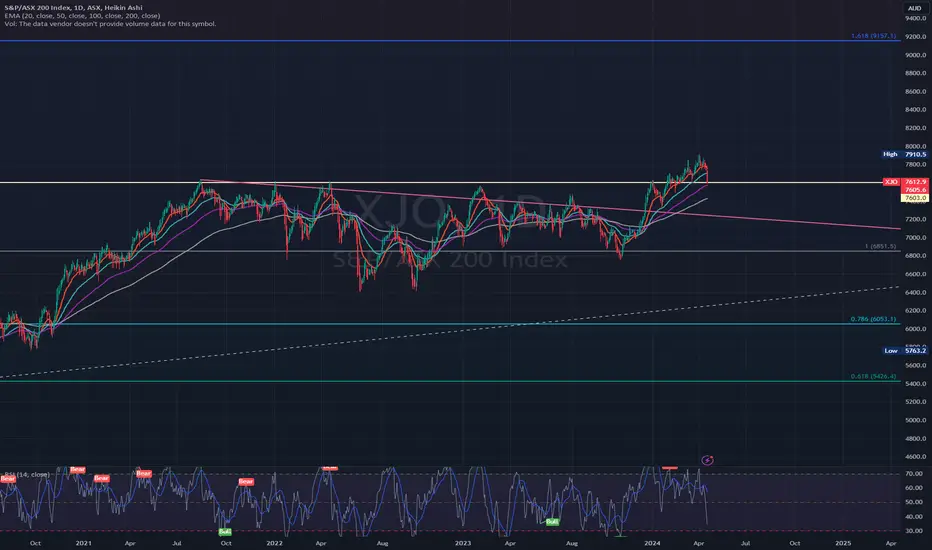Click the 9400.0 price scale value
The image size is (932, 550).
pos(915,18)
